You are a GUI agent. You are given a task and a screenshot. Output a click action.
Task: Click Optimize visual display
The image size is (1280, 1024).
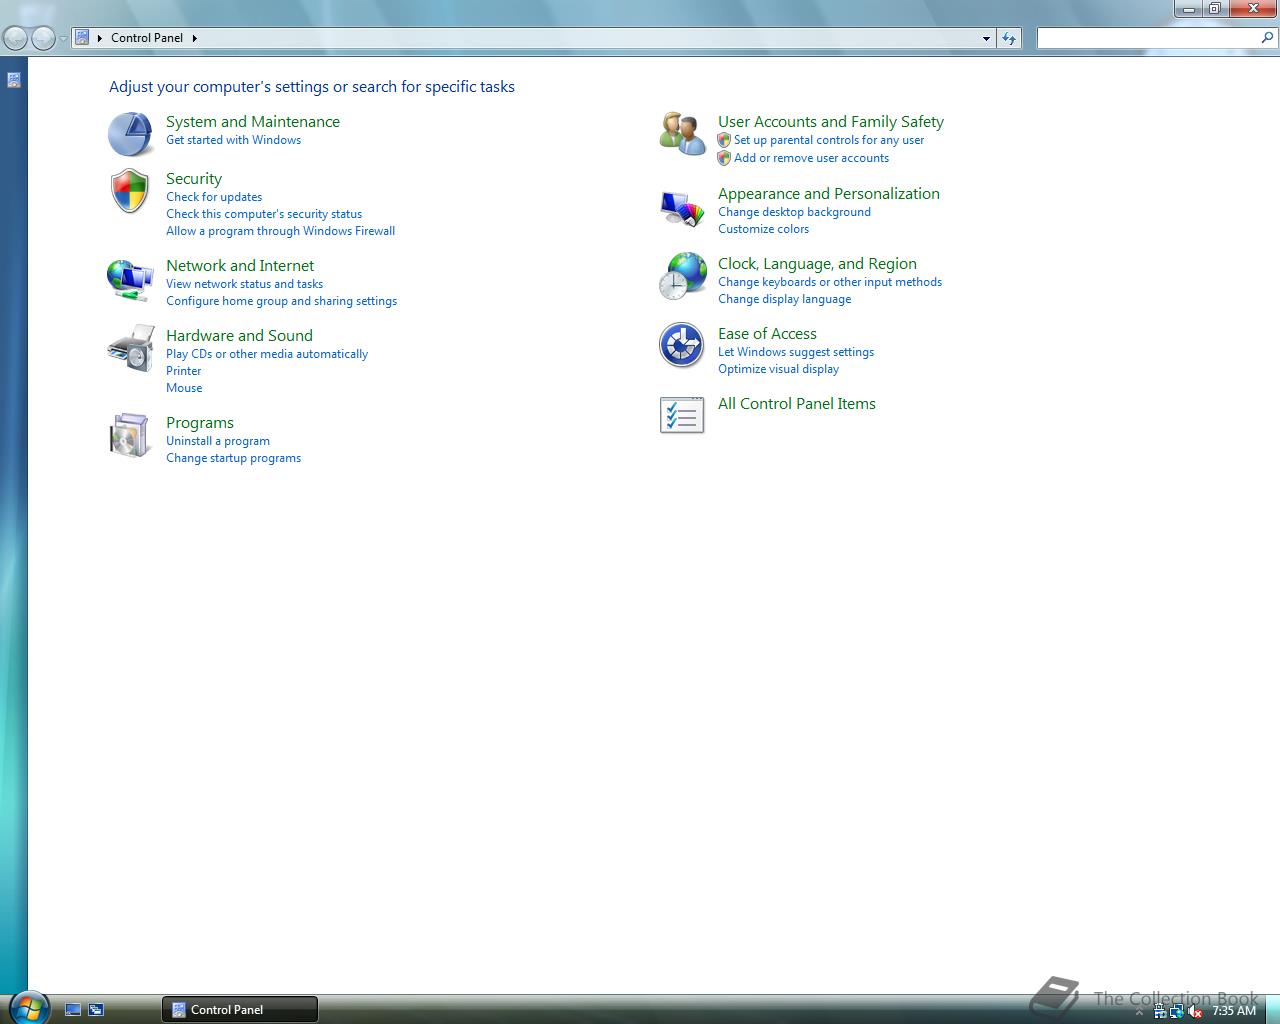pos(778,369)
